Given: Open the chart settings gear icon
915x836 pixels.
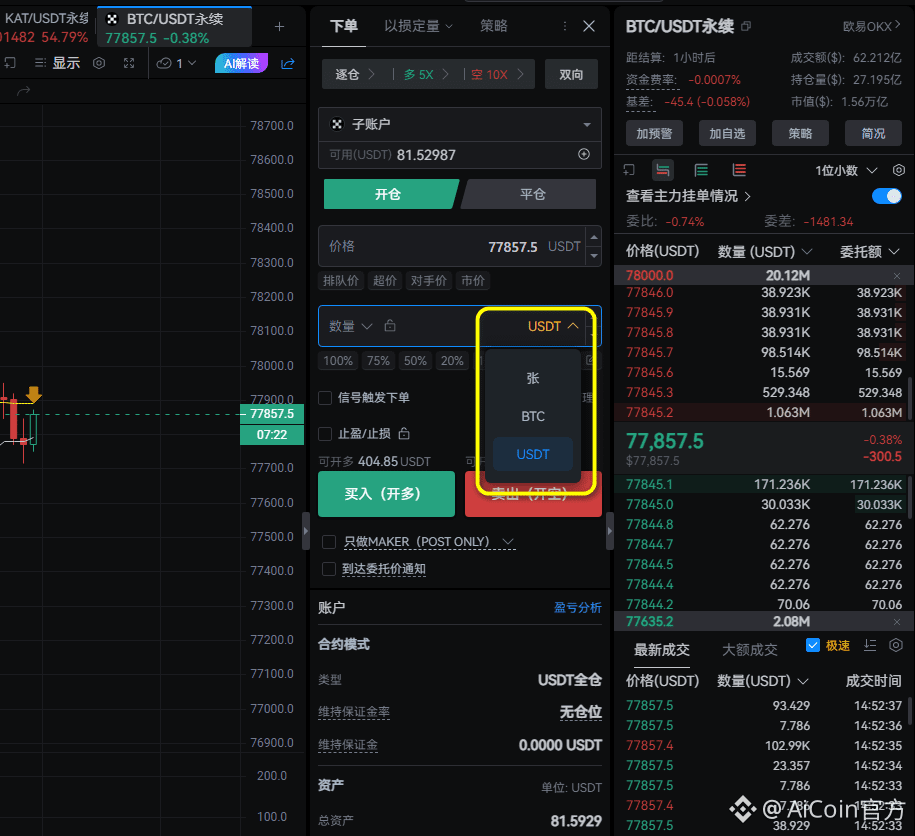Looking at the screenshot, I should click(x=99, y=63).
